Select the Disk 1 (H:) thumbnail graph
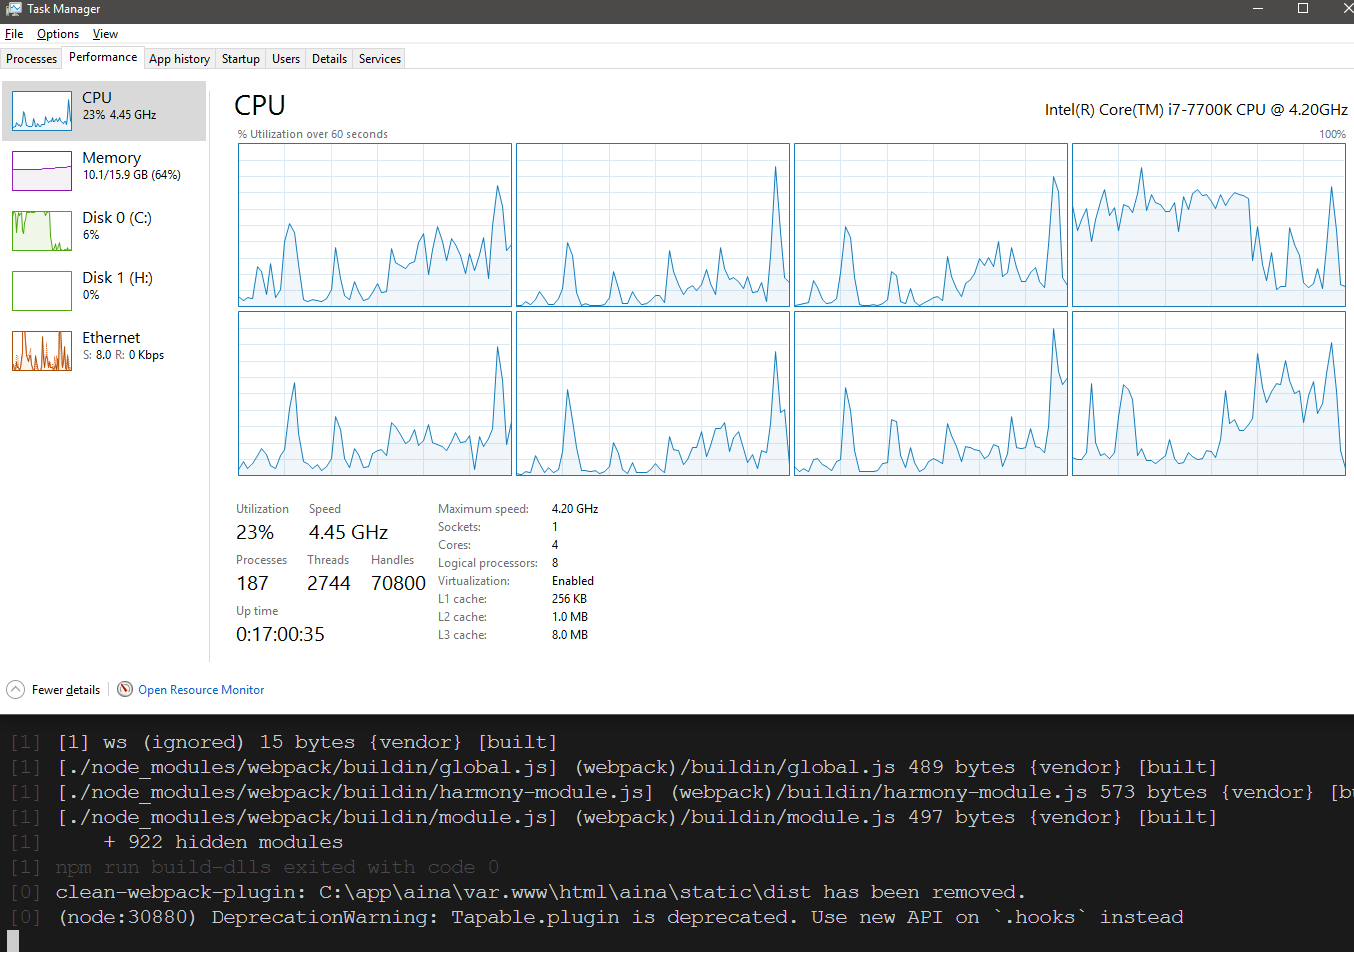This screenshot has width=1354, height=953. [x=42, y=291]
